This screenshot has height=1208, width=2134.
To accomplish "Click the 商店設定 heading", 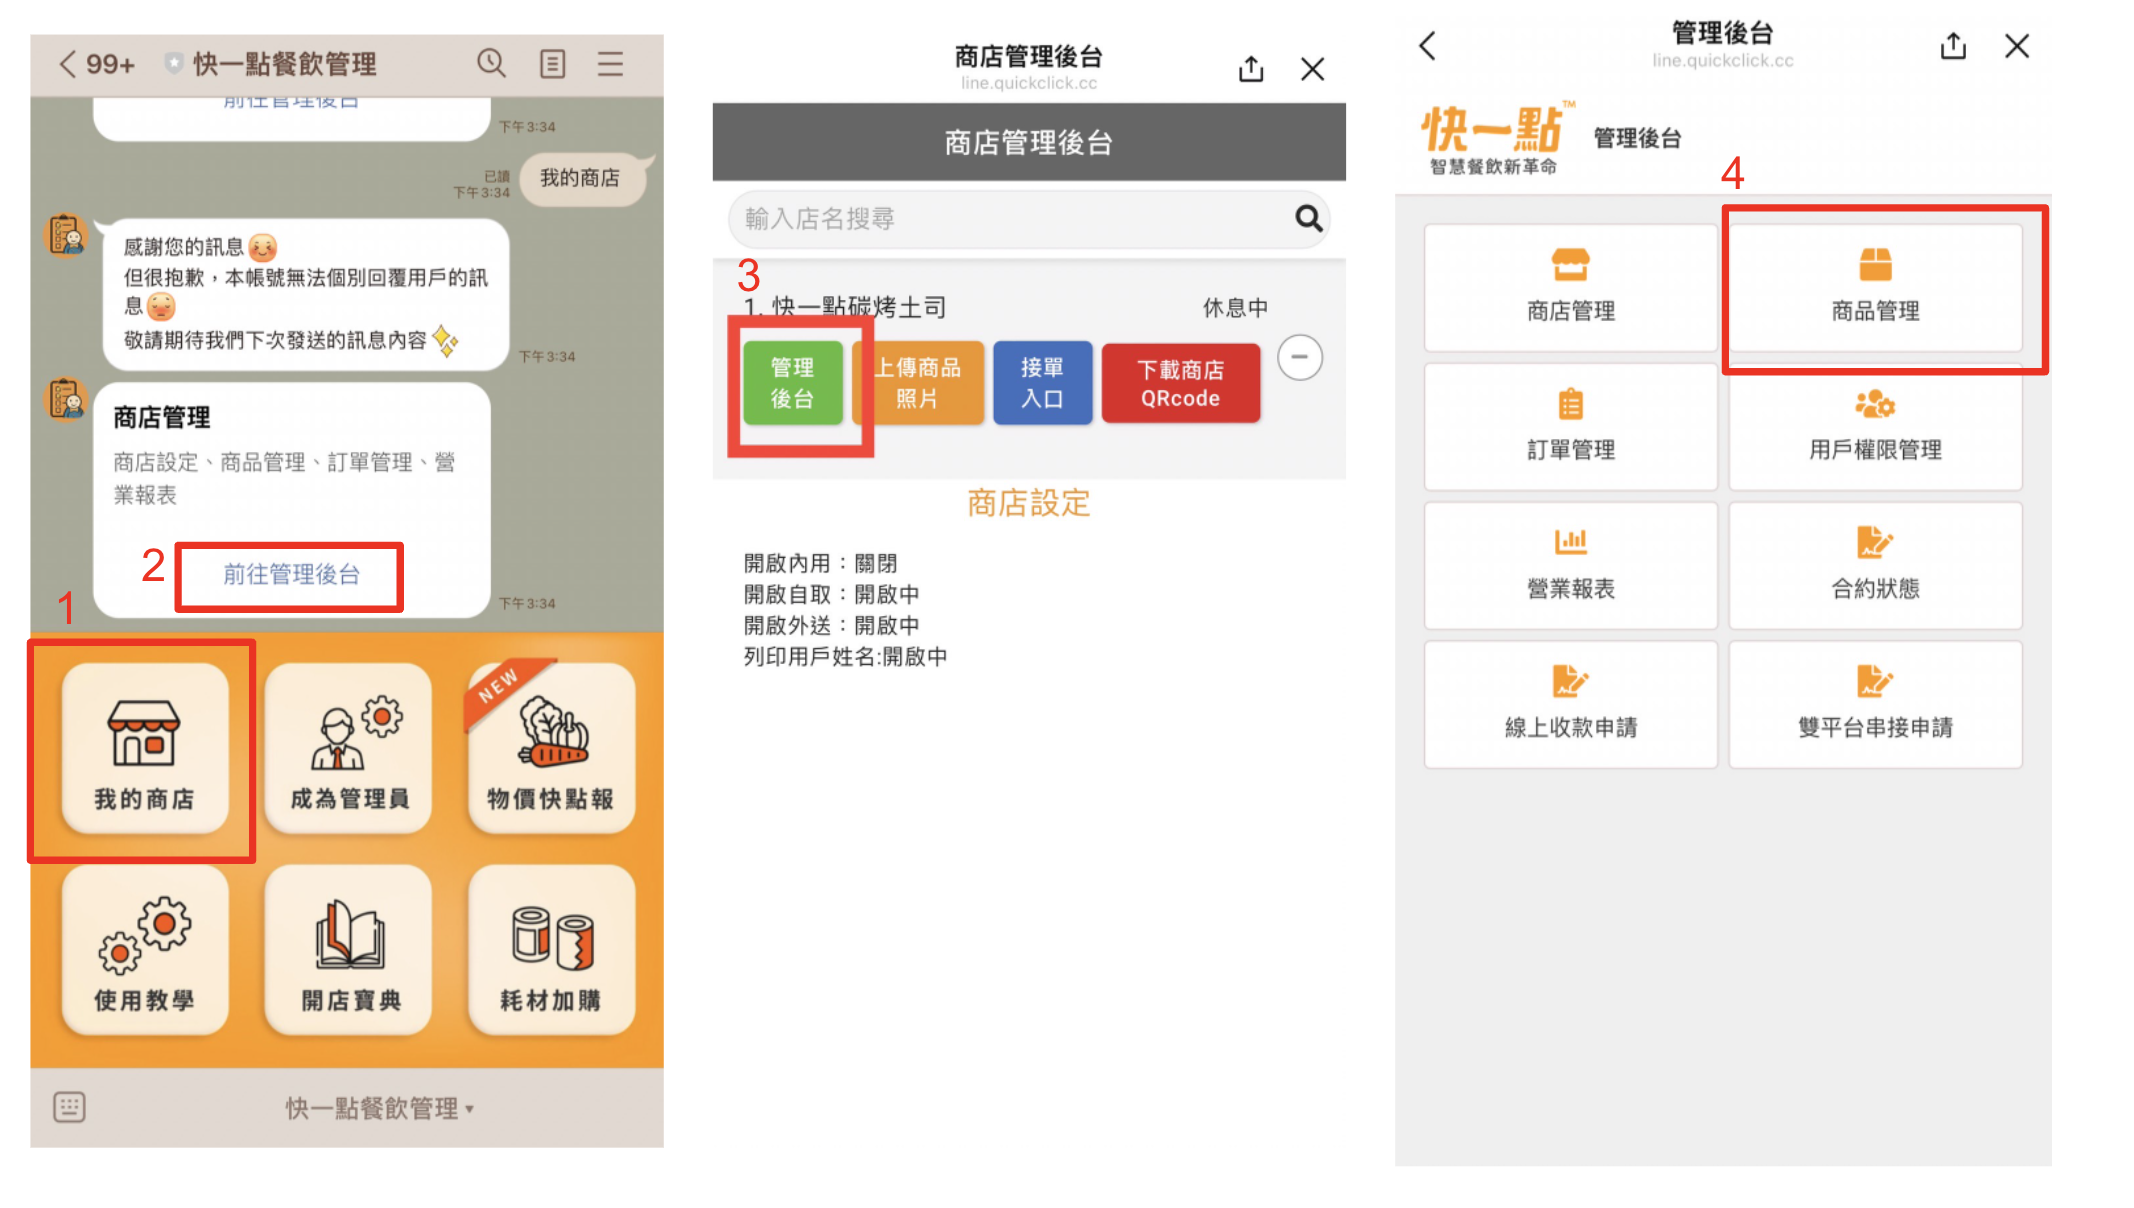I will tap(1028, 503).
